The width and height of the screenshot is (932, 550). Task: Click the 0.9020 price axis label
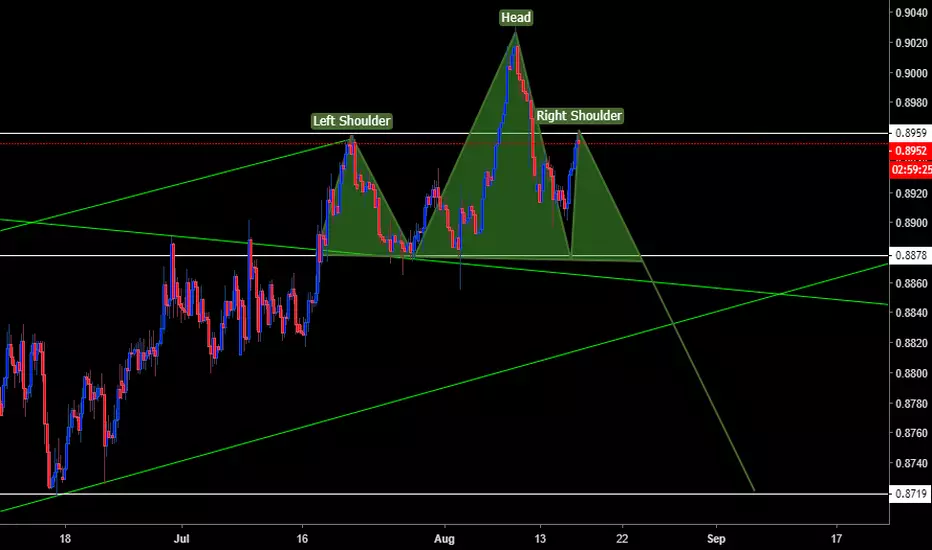coord(911,43)
